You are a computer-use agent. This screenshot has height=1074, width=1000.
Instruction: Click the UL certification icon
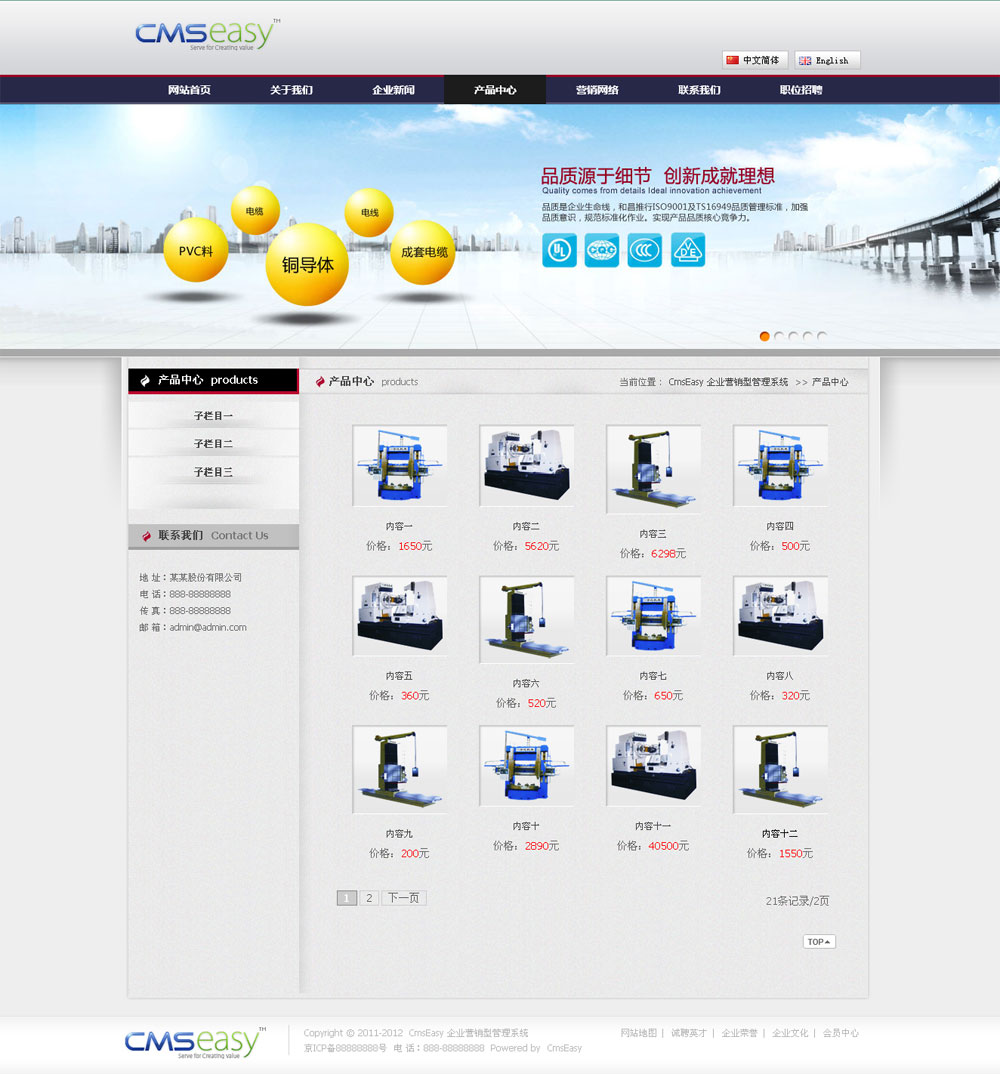click(559, 250)
